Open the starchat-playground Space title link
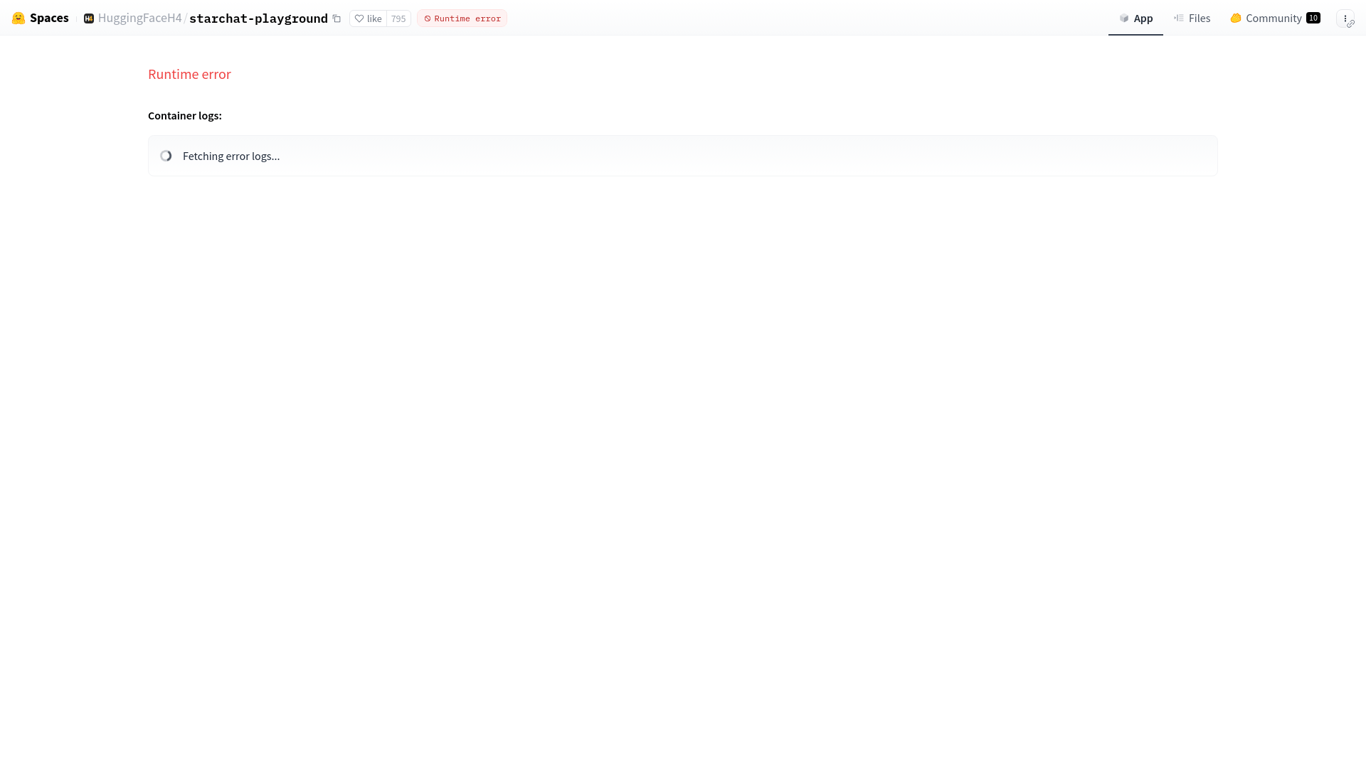This screenshot has height=768, width=1366. tap(258, 18)
